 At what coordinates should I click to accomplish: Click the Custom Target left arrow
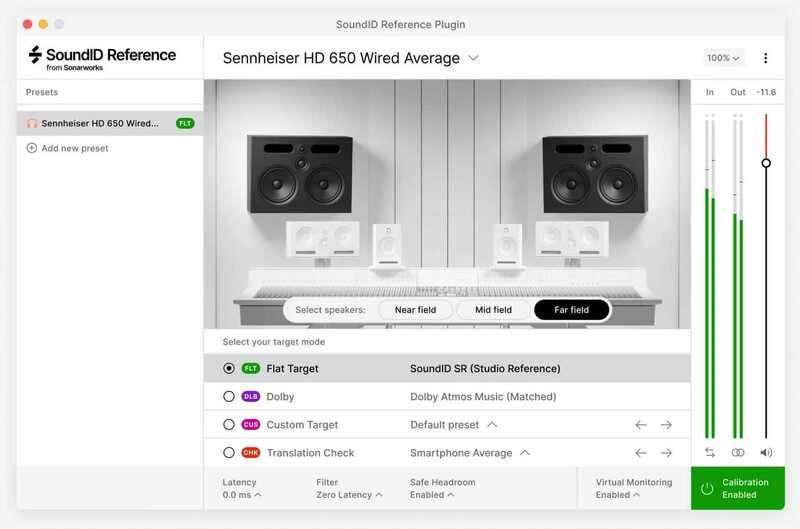tap(641, 425)
